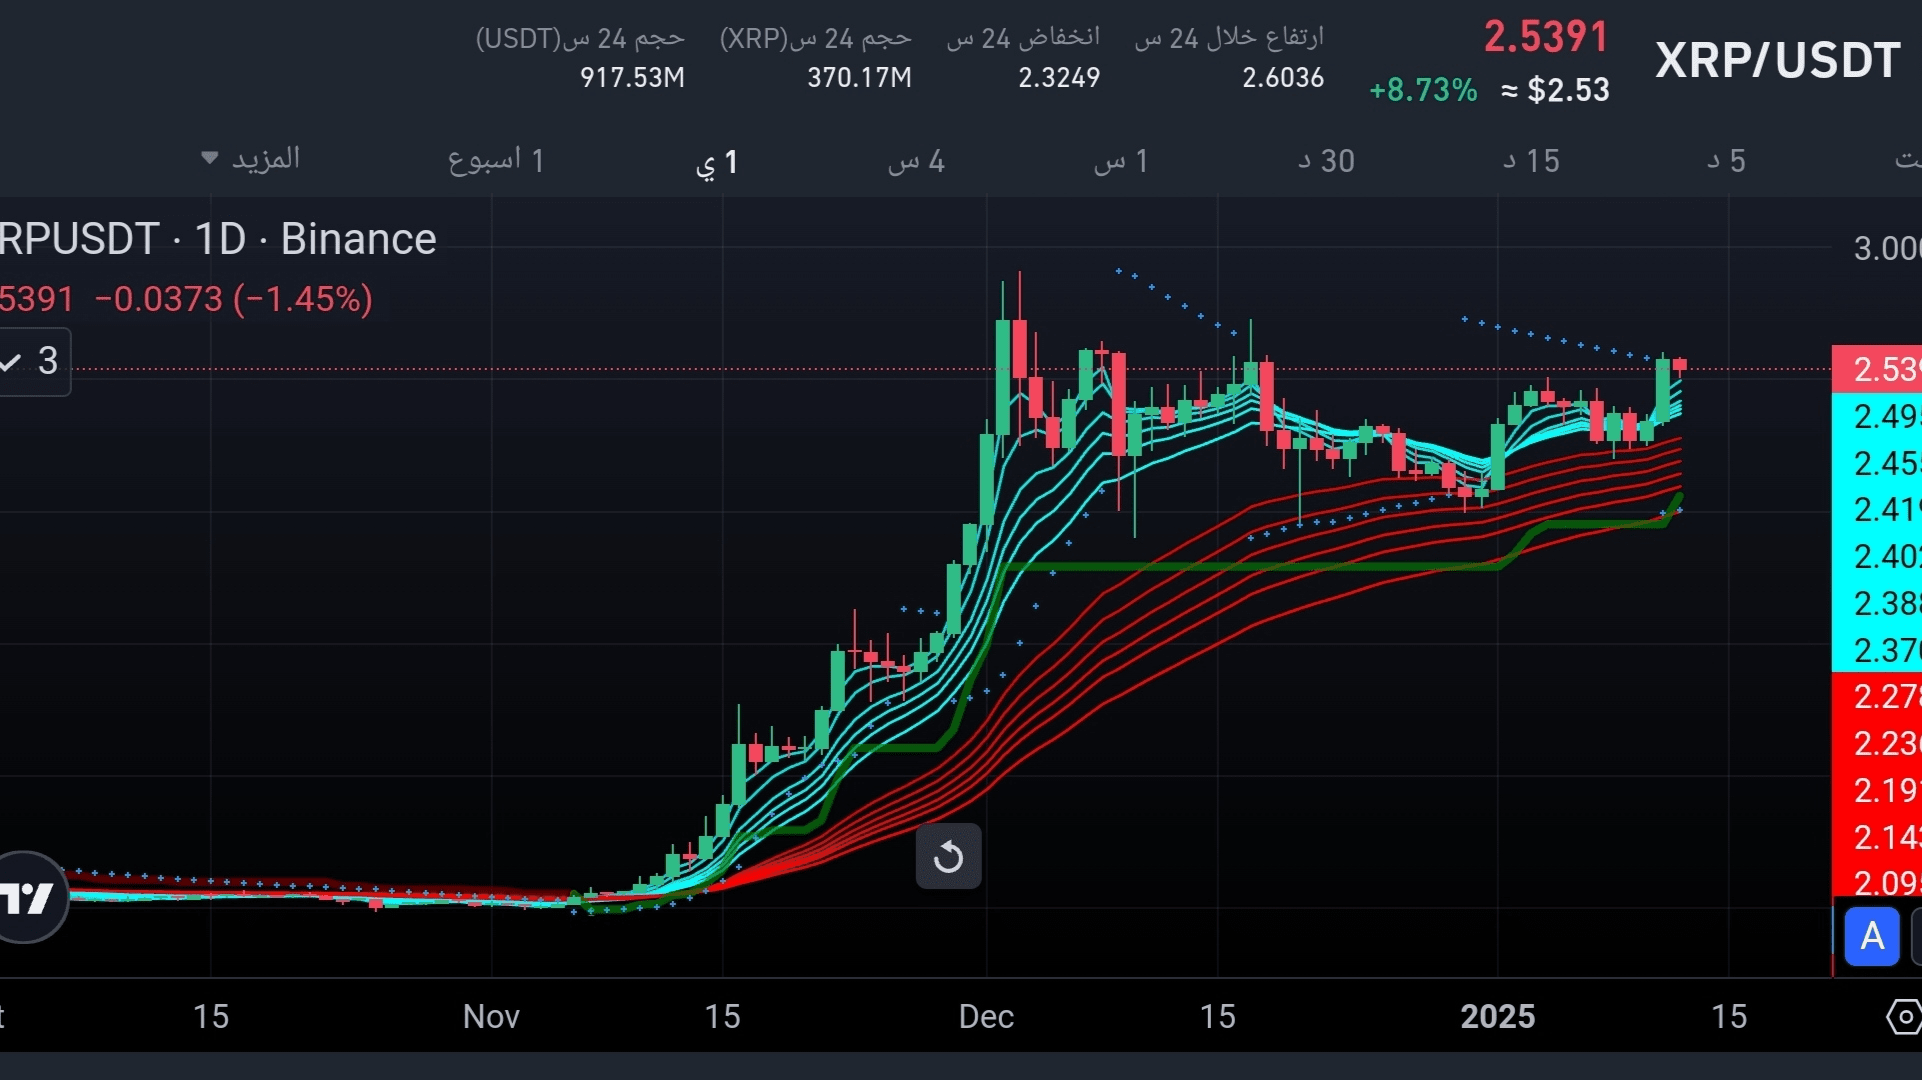Screen dimensions: 1922x1080
Task: Choose the 30 د minute timeframe
Action: pyautogui.click(x=1326, y=161)
